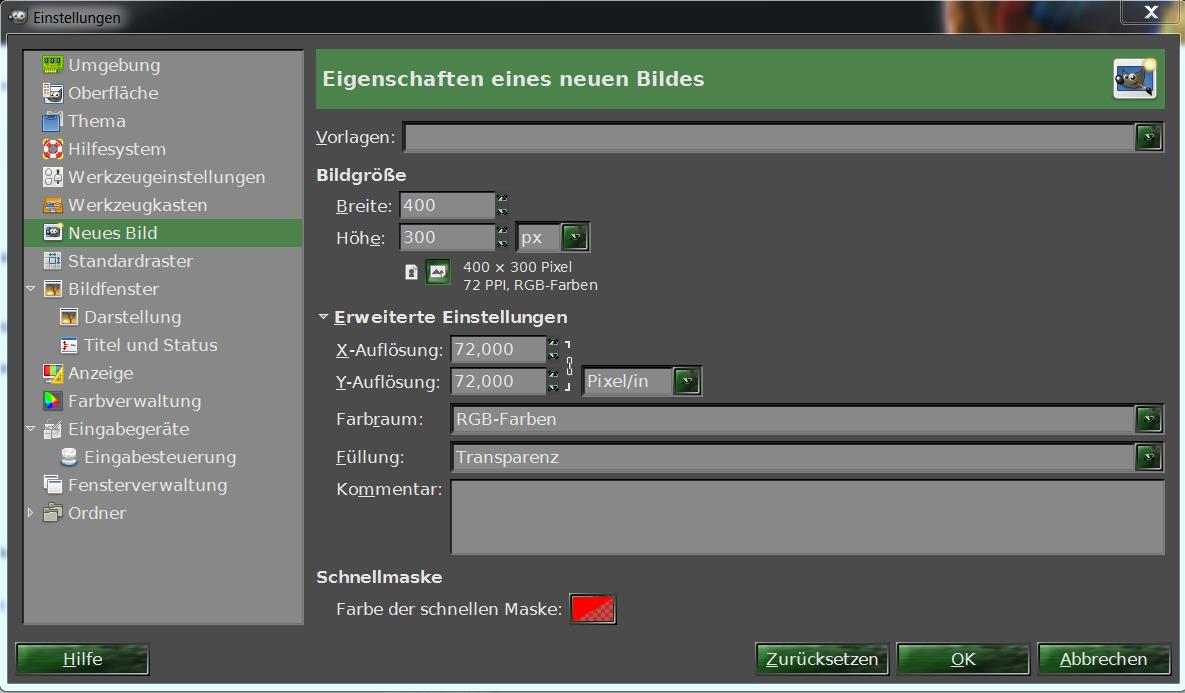Click the Standardraster grid icon
This screenshot has width=1185, height=693.
52,261
